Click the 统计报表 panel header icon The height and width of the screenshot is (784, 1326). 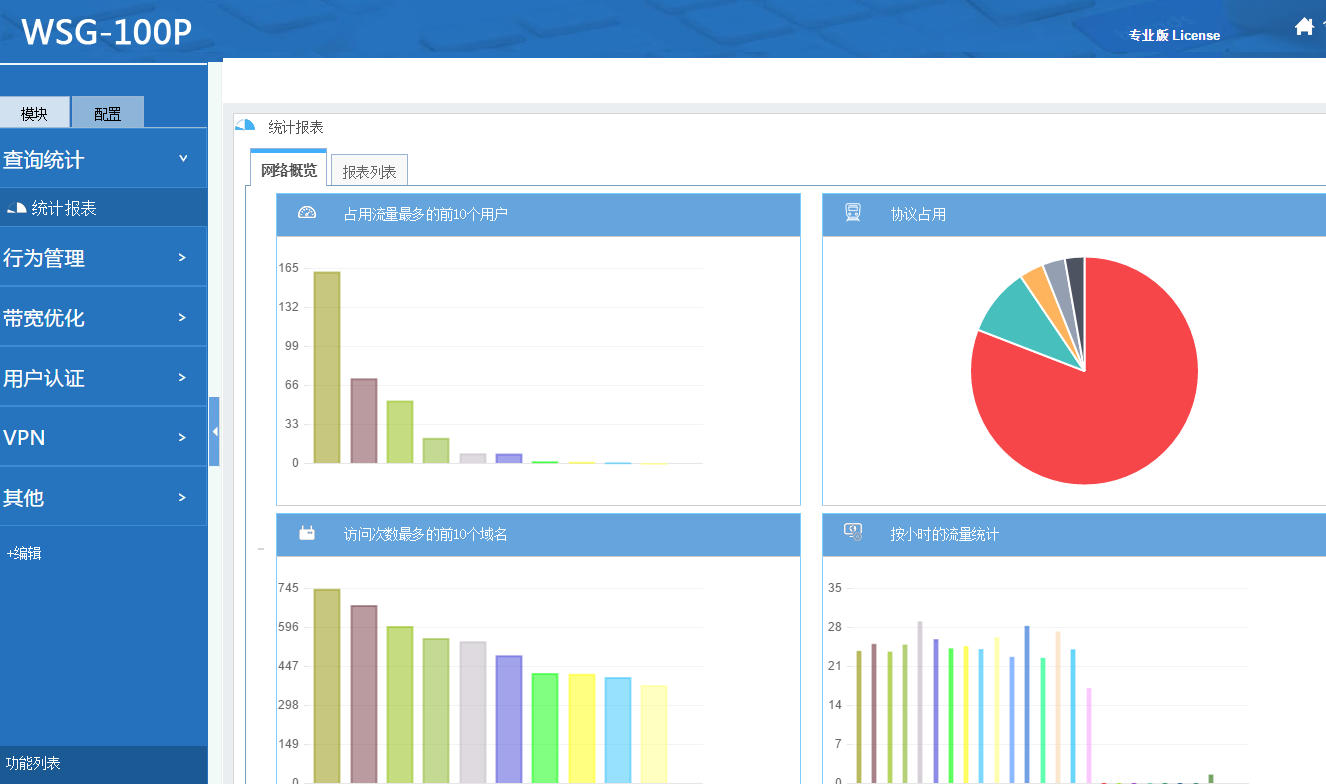(x=245, y=126)
